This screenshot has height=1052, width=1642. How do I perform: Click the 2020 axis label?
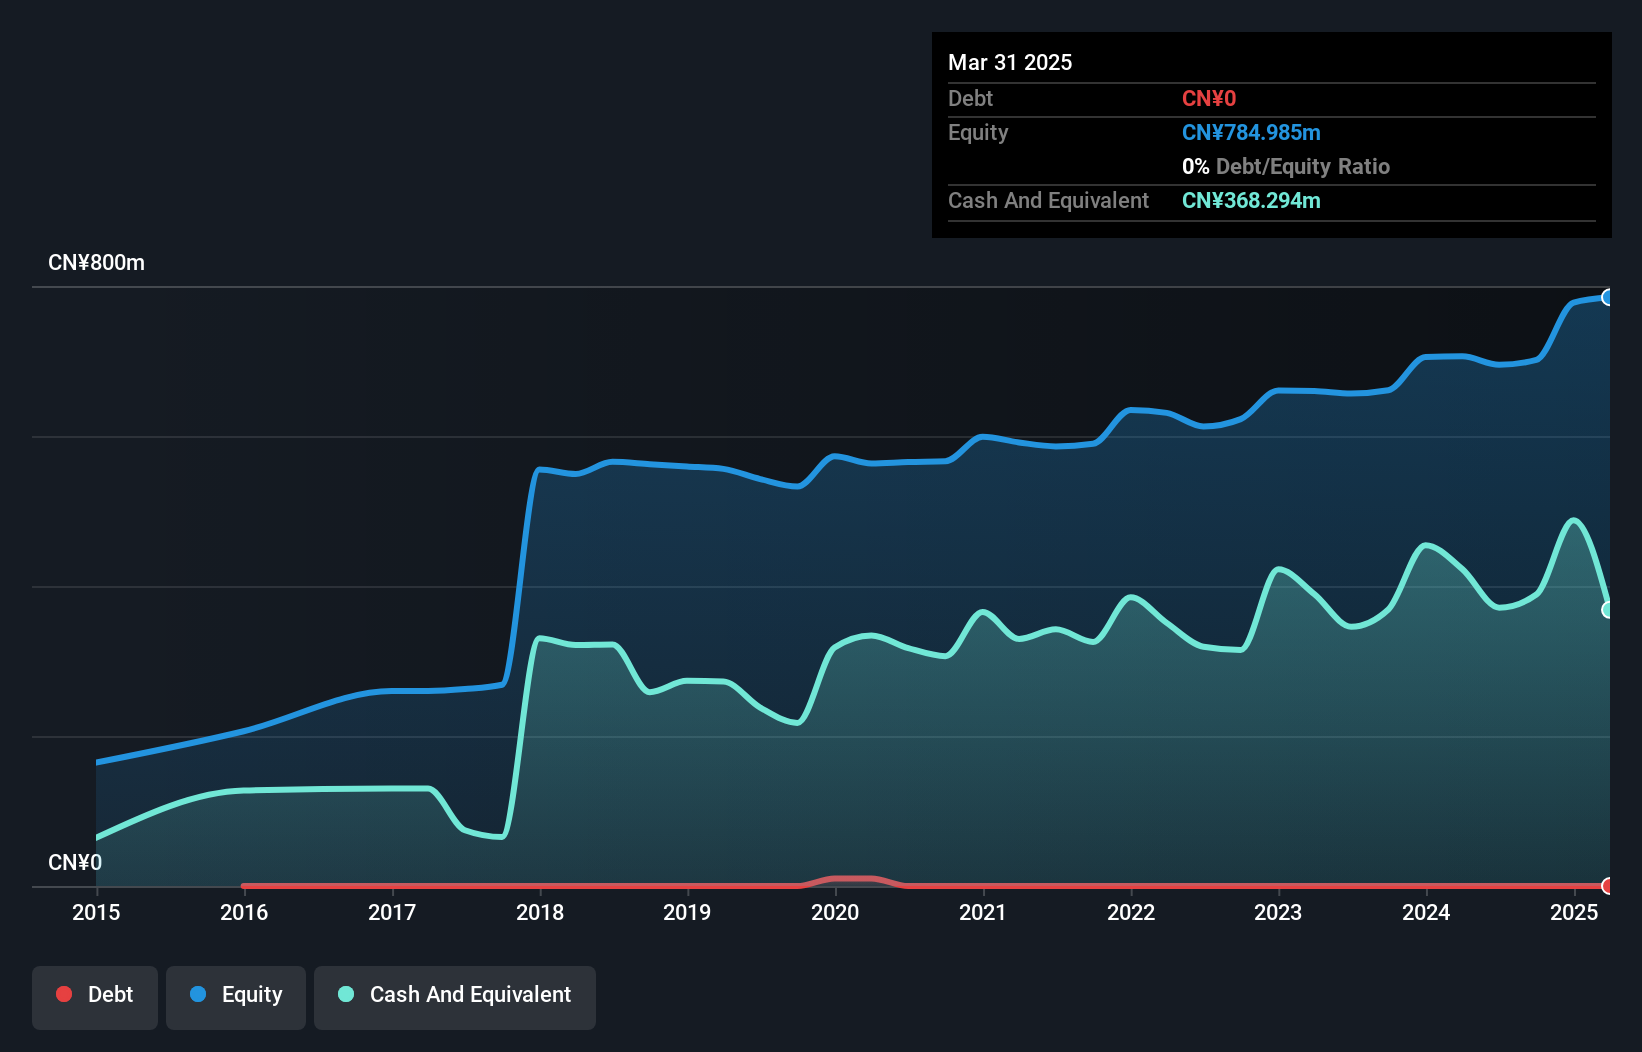tap(835, 912)
